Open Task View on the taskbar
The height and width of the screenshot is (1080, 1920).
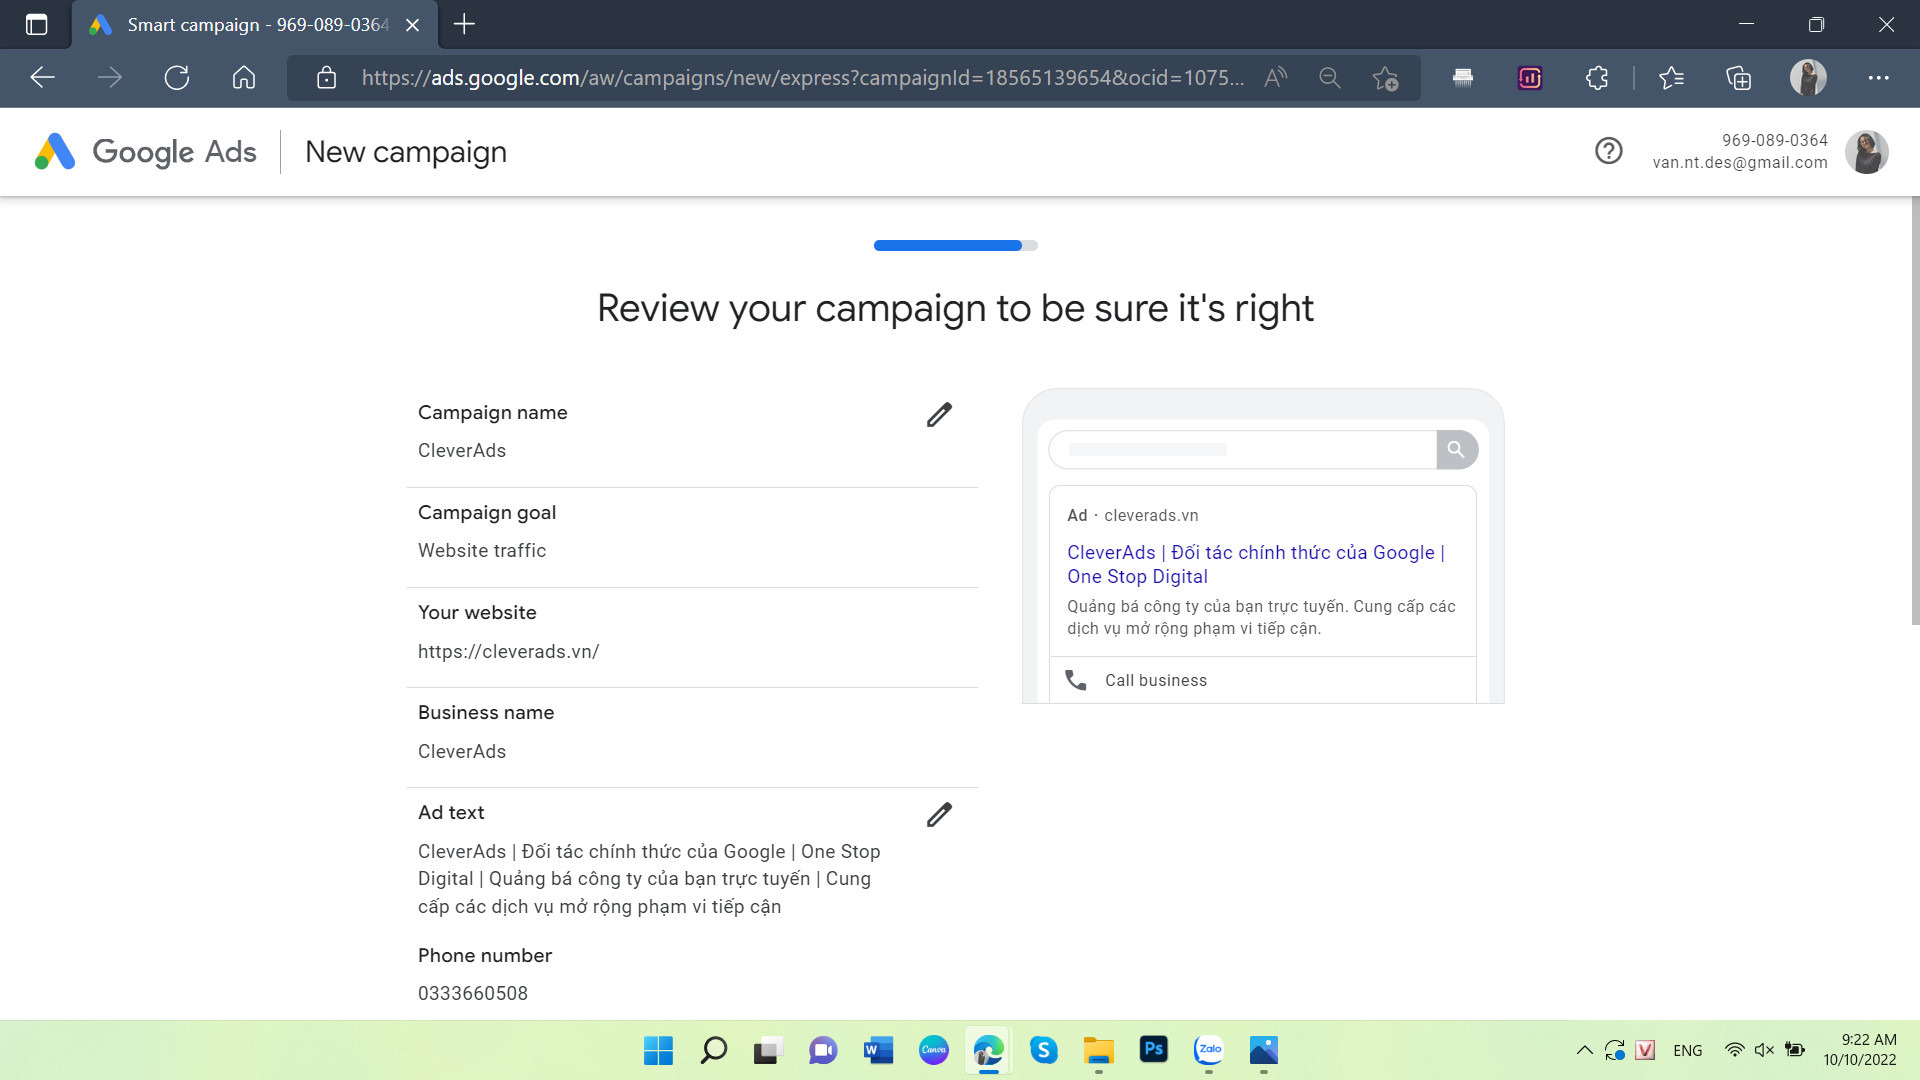coord(767,1050)
